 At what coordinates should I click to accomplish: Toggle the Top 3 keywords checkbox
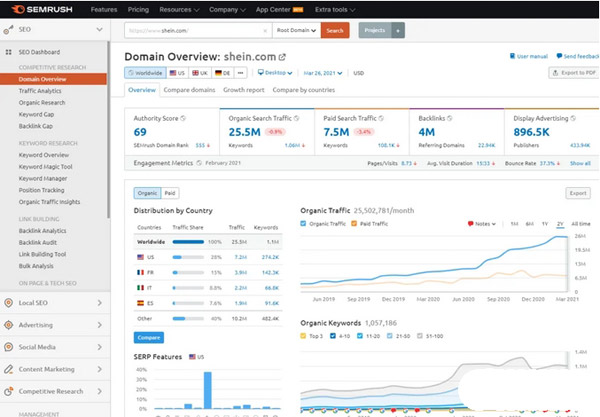point(304,336)
